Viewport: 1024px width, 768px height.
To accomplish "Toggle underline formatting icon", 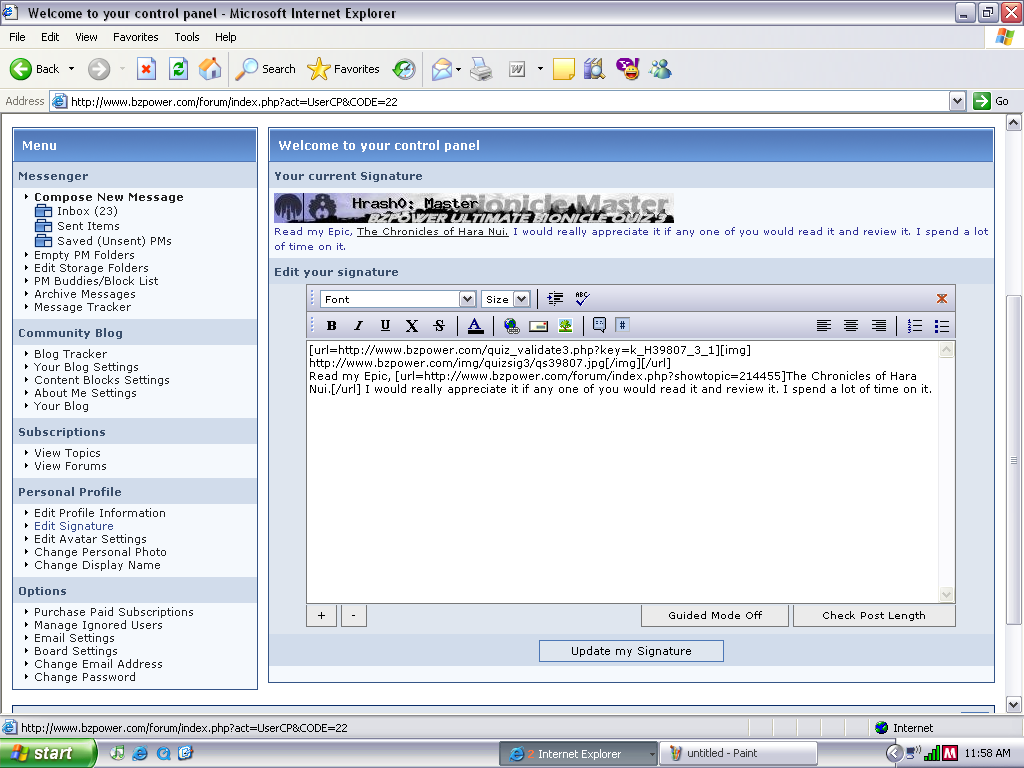I will point(385,325).
